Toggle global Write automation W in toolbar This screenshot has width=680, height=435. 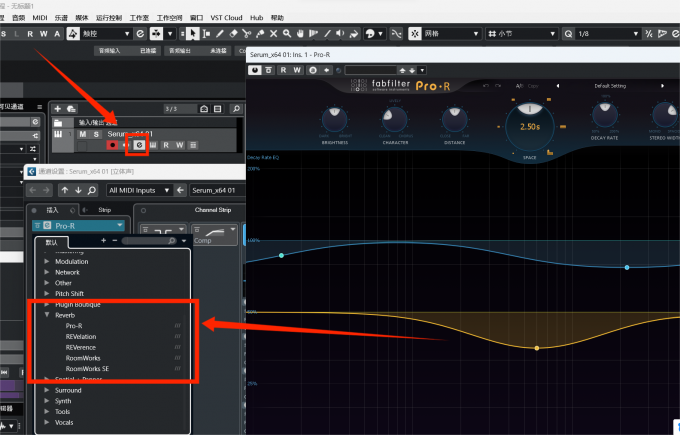coord(44,34)
